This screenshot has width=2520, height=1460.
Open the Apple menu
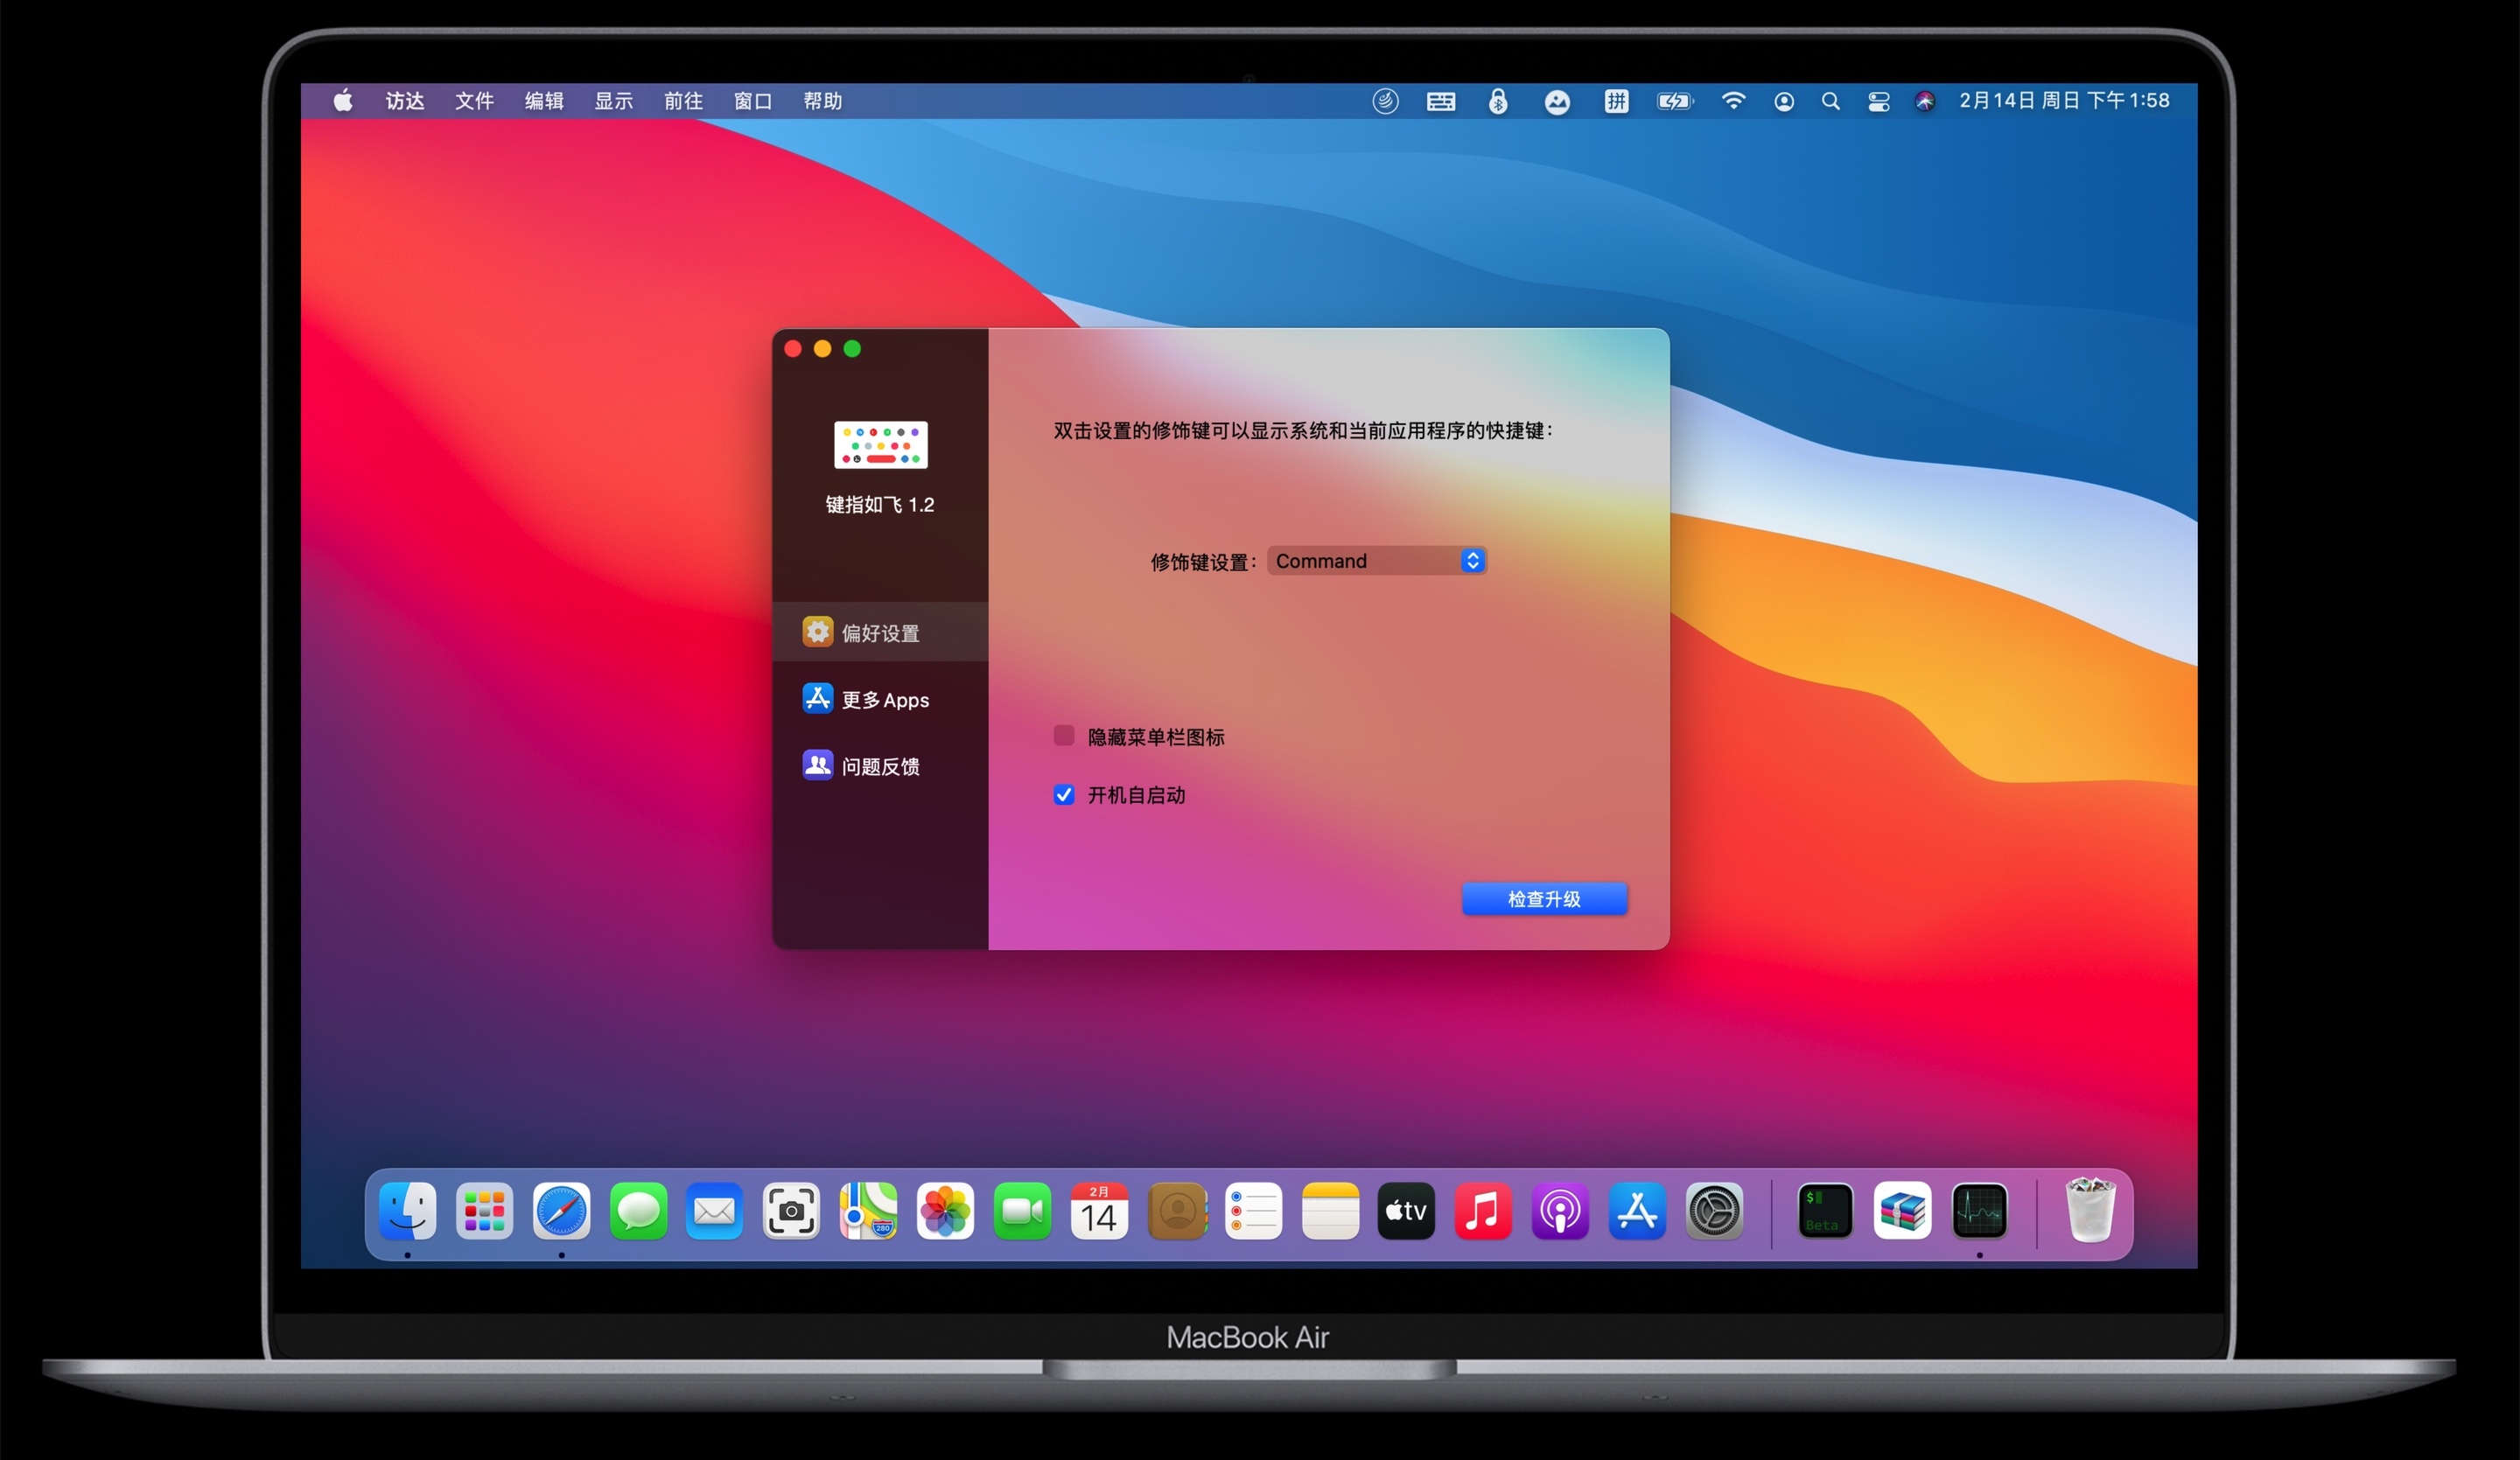click(x=343, y=101)
